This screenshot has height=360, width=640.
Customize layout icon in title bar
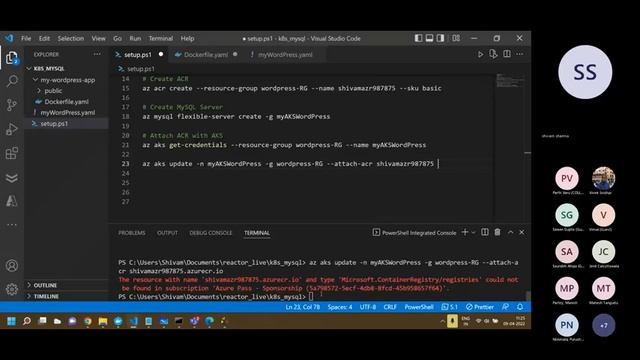coord(456,38)
